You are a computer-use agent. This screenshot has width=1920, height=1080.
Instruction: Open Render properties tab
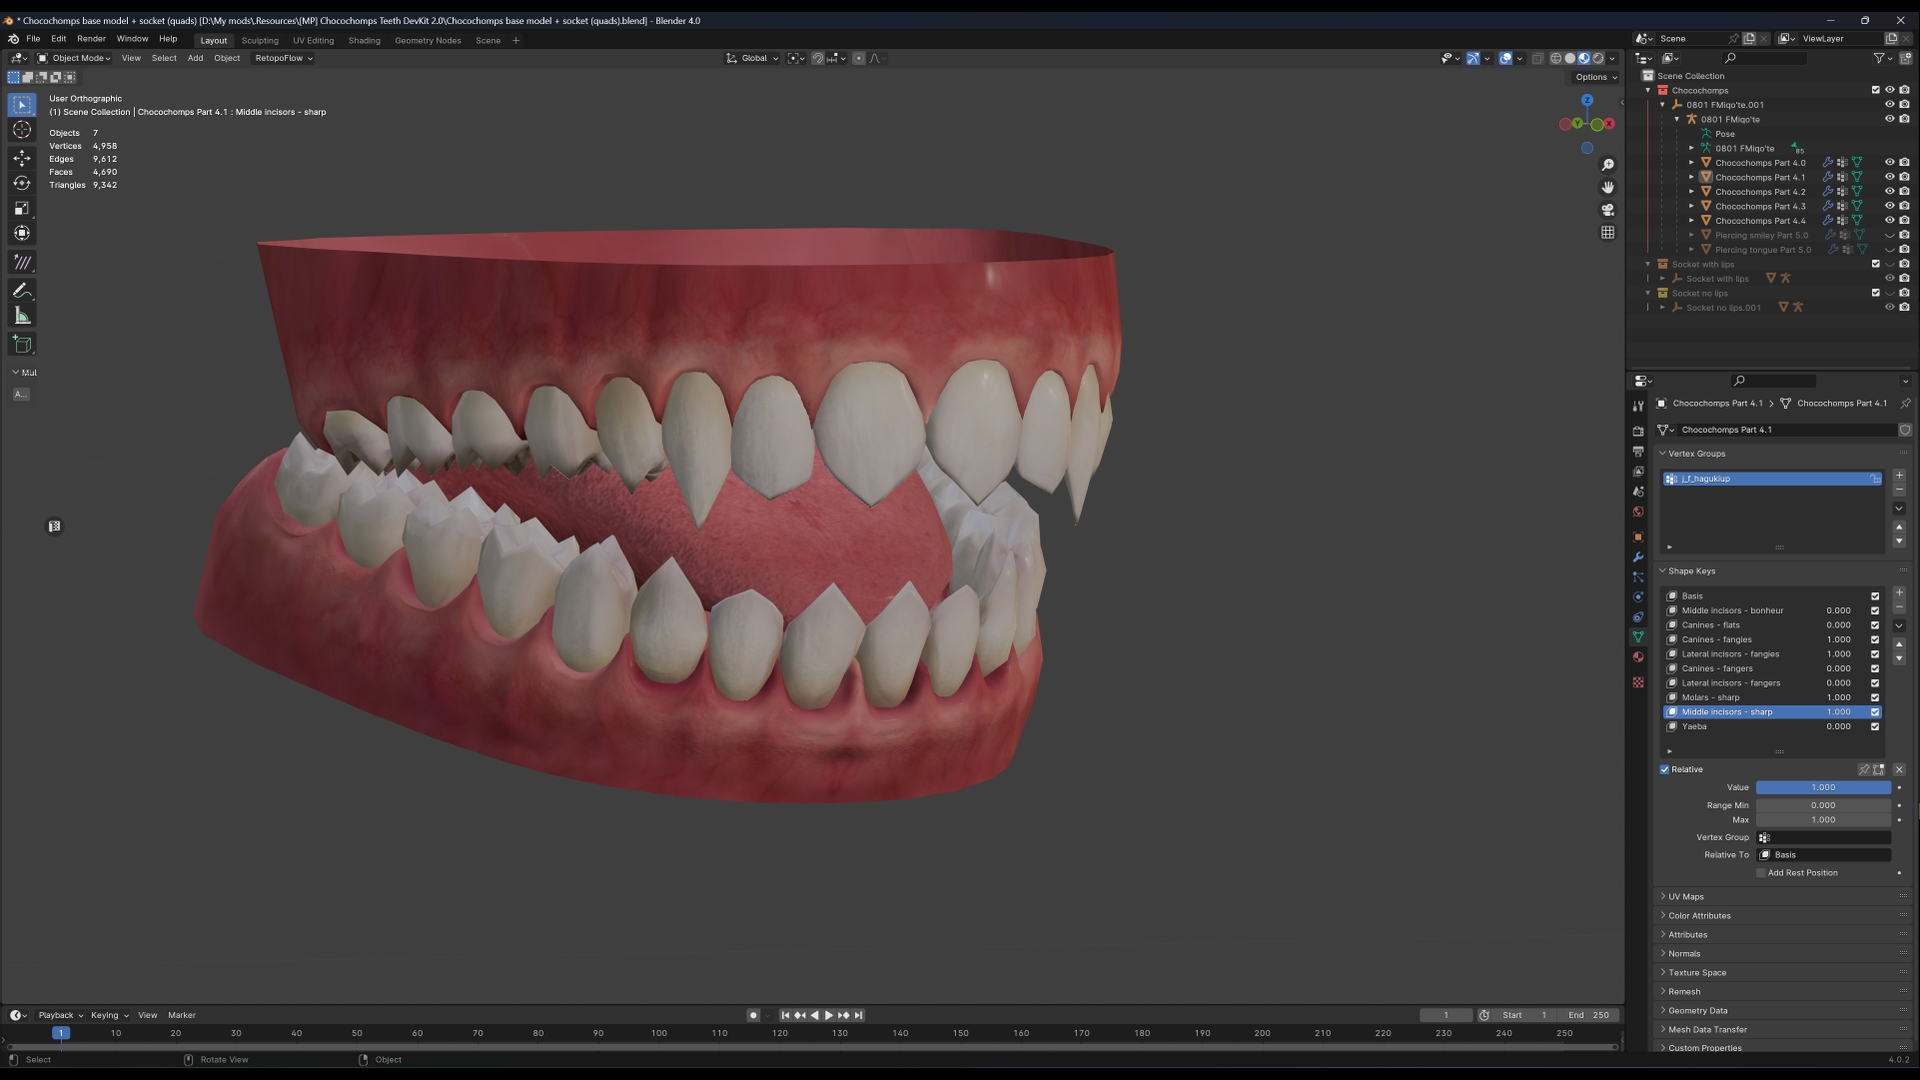point(1638,431)
